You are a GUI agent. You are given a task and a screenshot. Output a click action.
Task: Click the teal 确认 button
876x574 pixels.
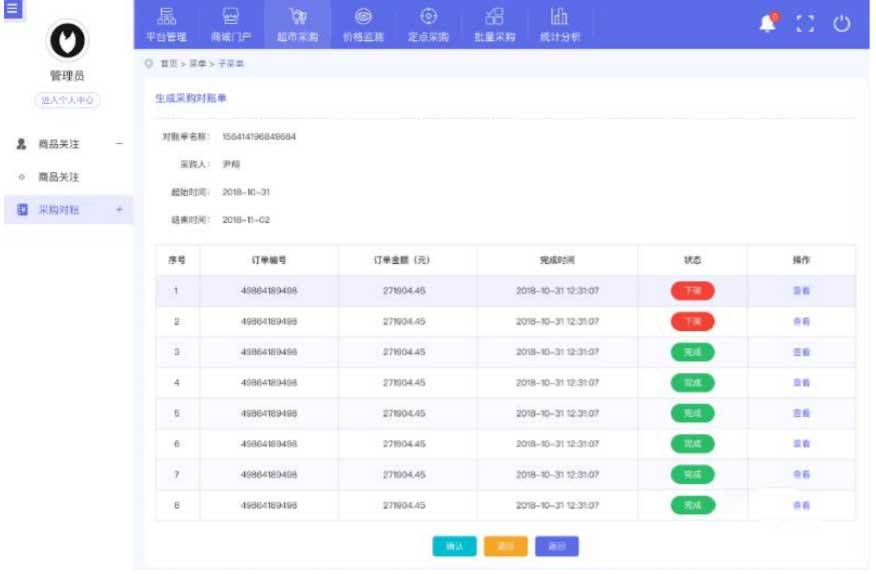(x=454, y=547)
